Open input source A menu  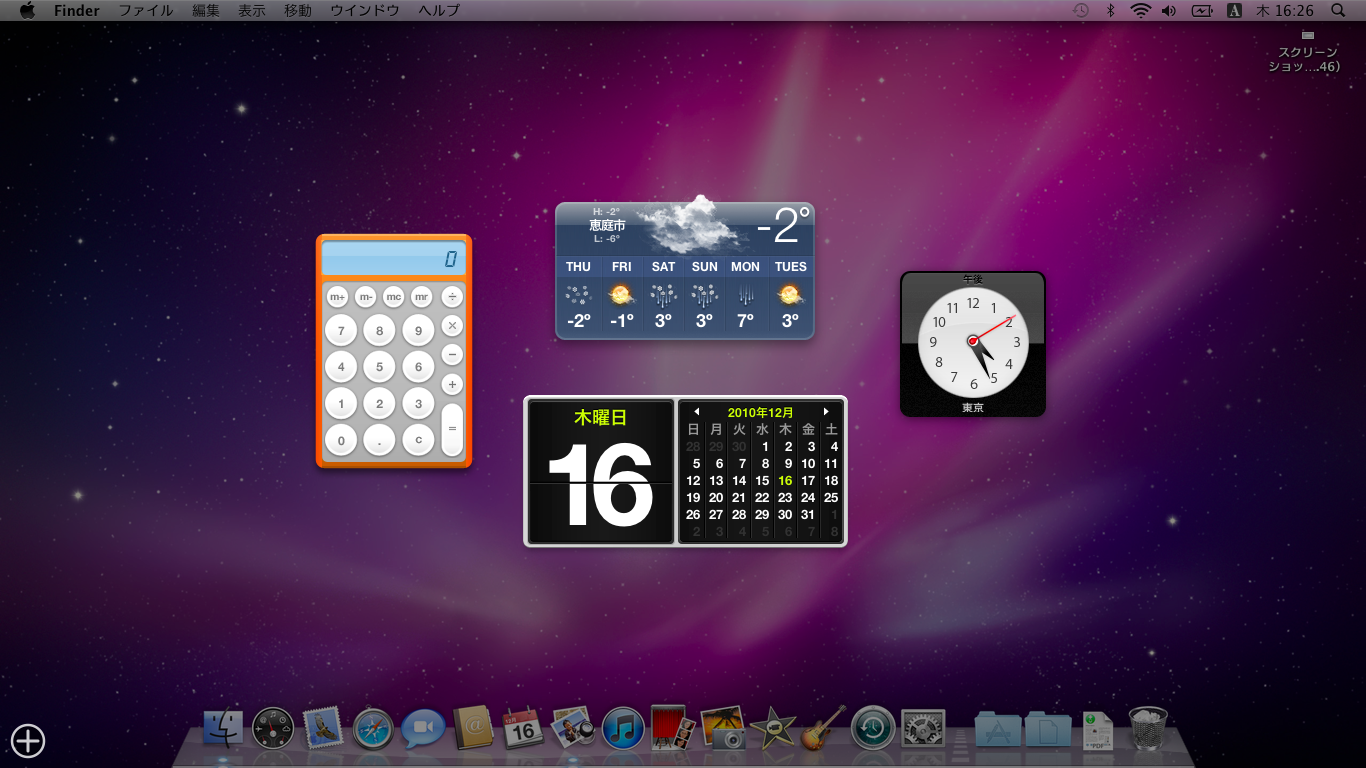tap(1234, 10)
